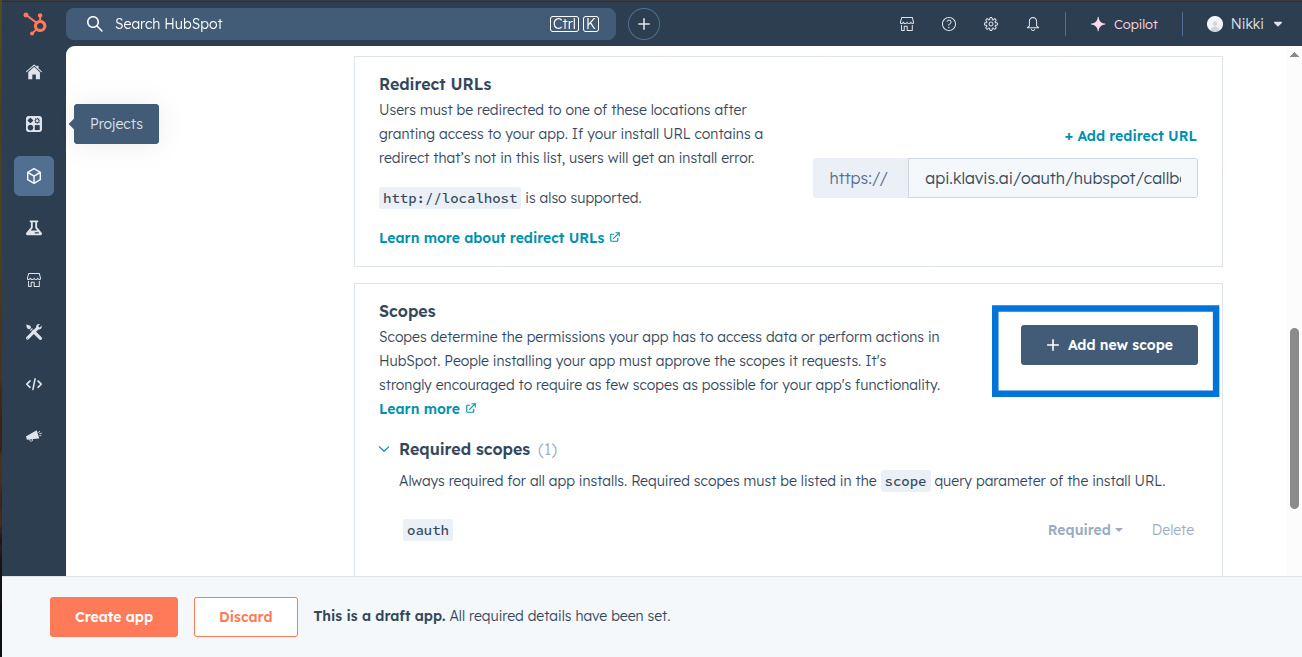The image size is (1302, 657).
Task: Open the Learn more link under Scopes
Action: coord(428,409)
